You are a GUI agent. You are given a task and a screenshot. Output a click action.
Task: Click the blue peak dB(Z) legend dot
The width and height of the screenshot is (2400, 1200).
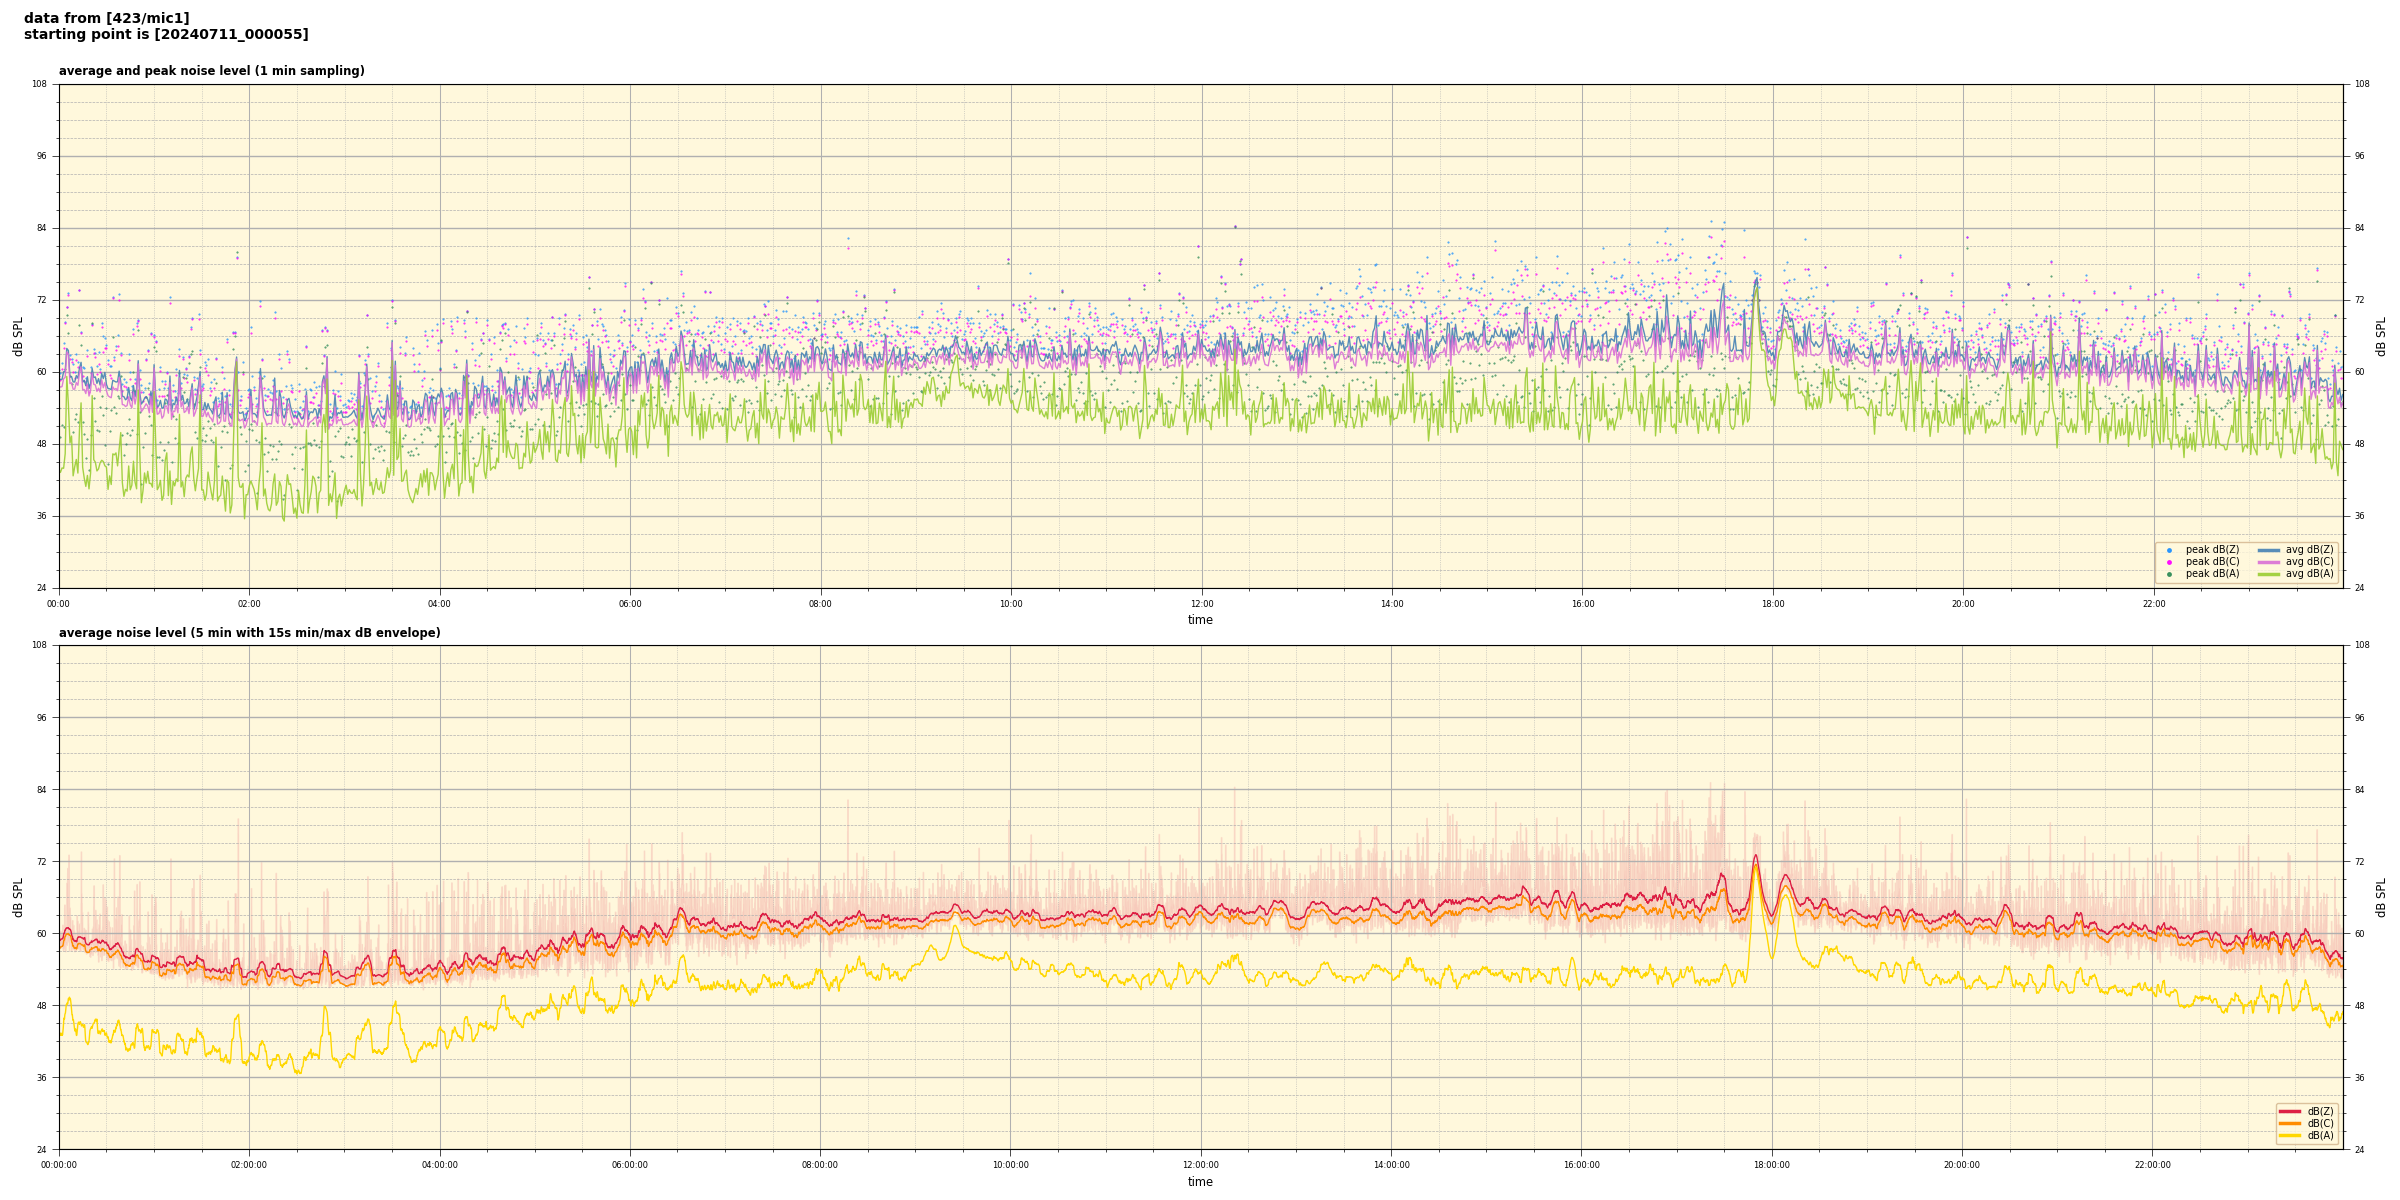(2169, 550)
